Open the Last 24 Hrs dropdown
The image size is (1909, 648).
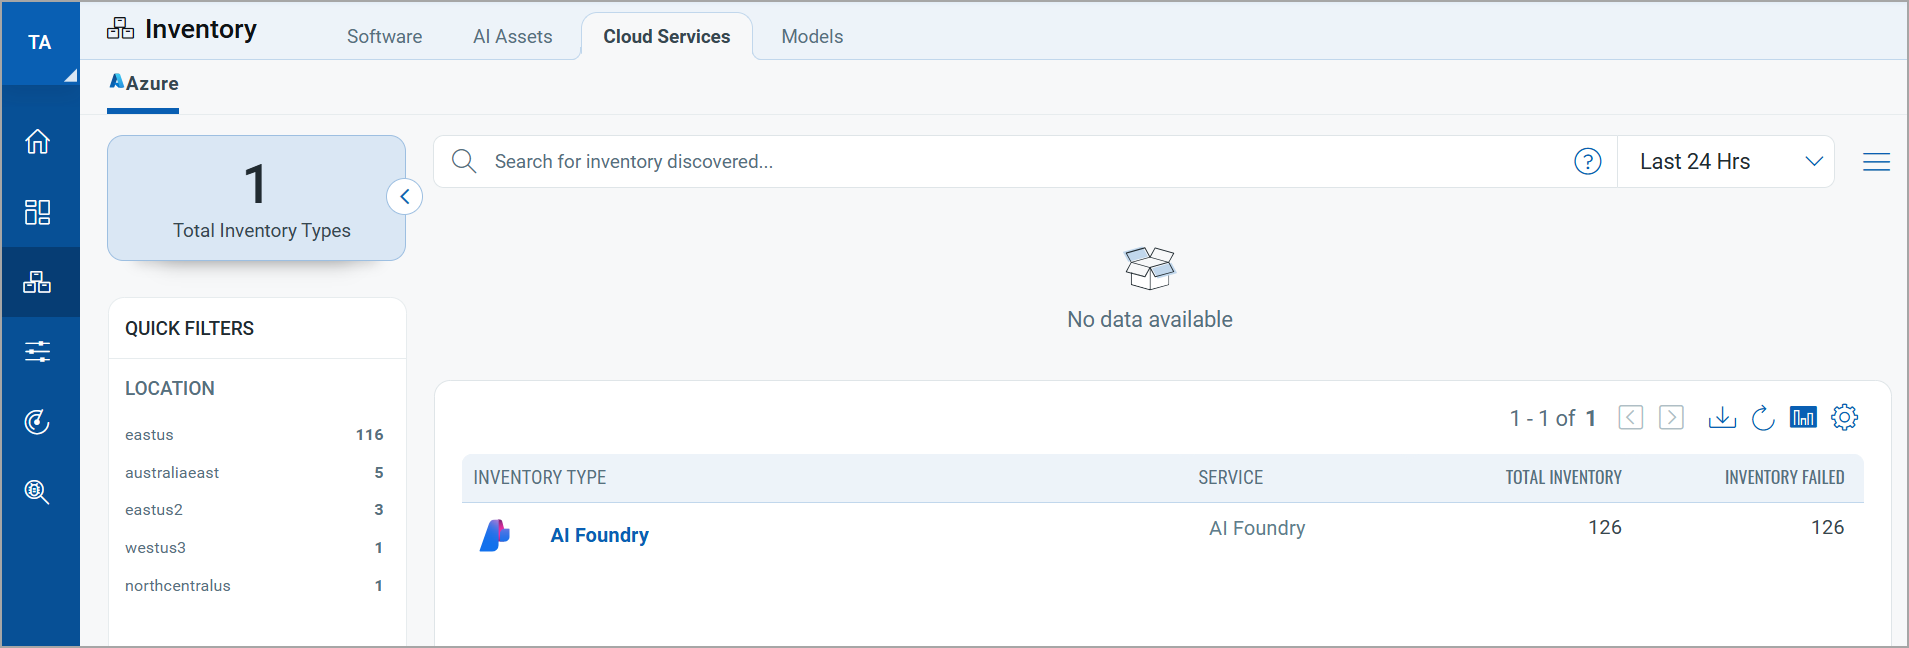1726,161
